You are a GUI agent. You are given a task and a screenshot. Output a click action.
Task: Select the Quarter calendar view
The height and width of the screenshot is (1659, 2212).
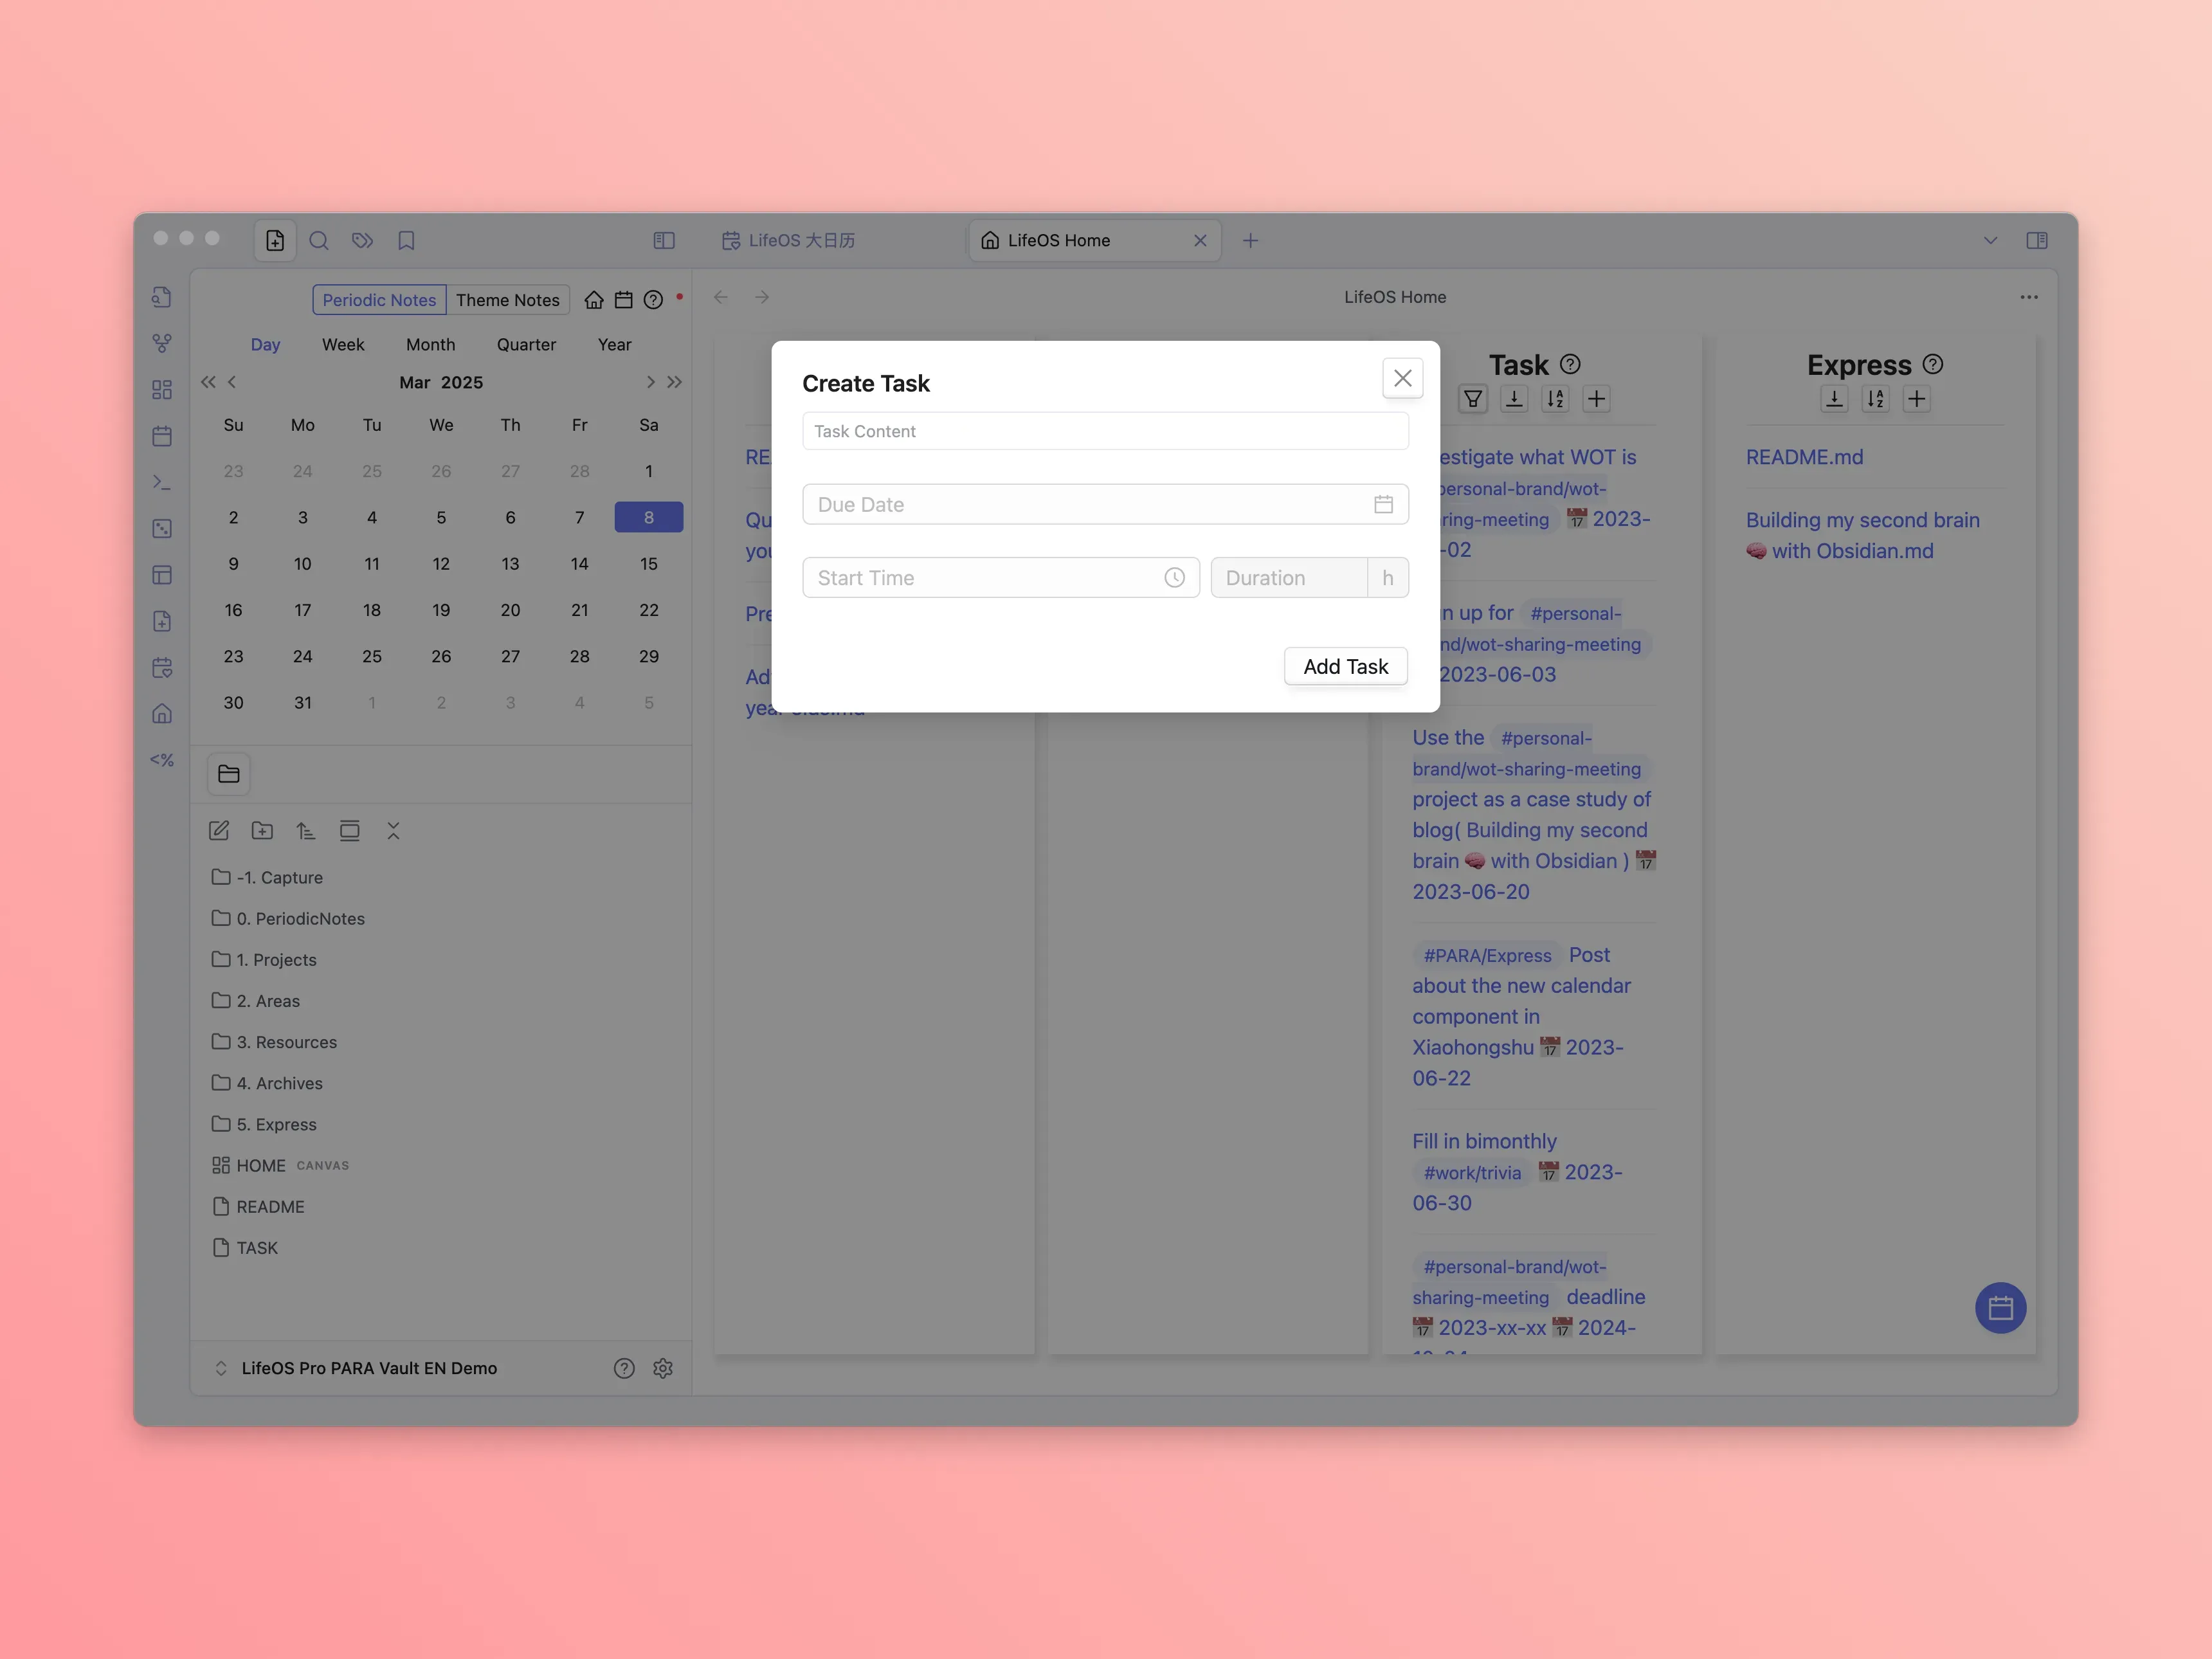click(x=526, y=344)
